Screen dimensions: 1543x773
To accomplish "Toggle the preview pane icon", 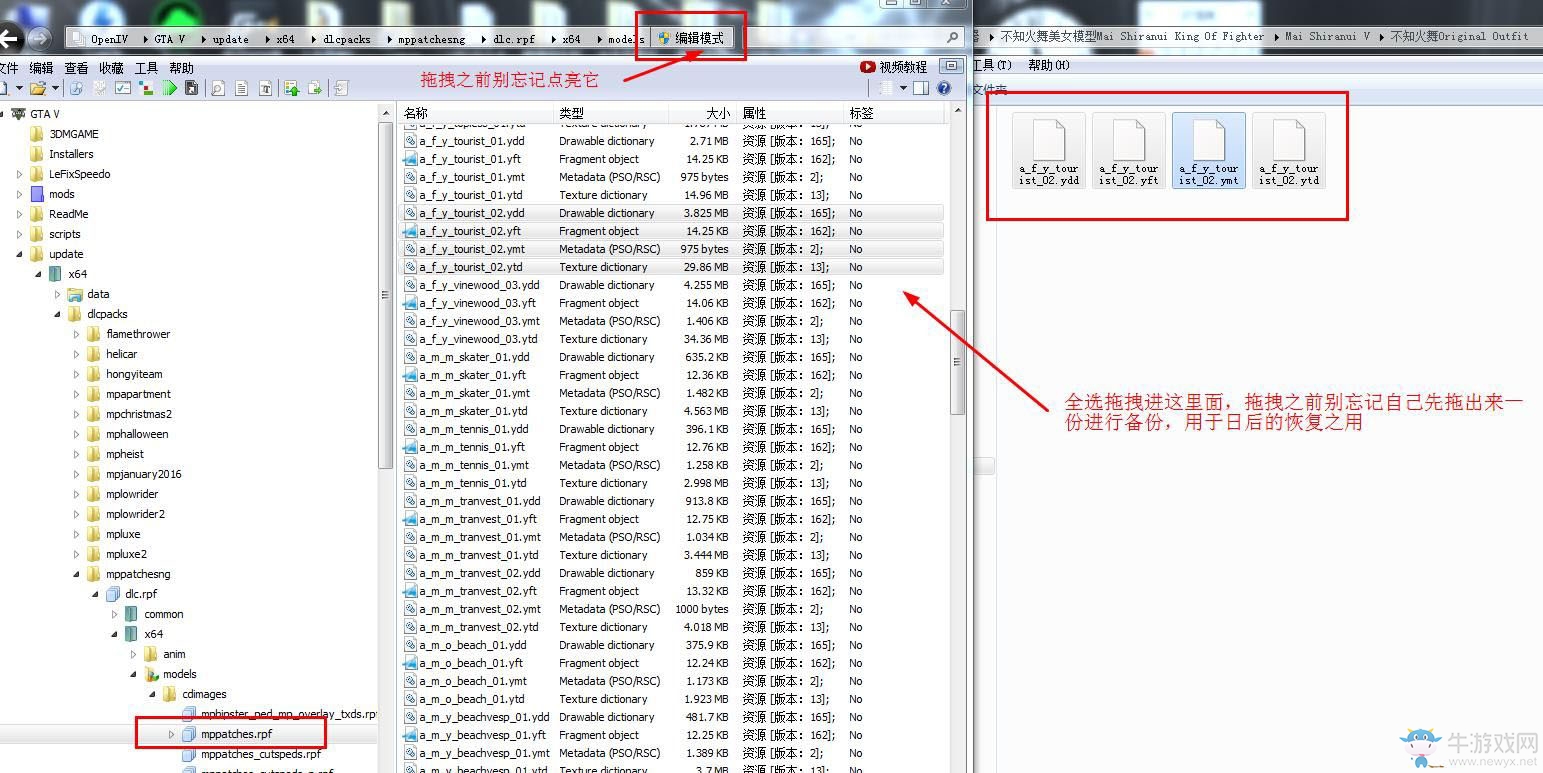I will tap(921, 88).
